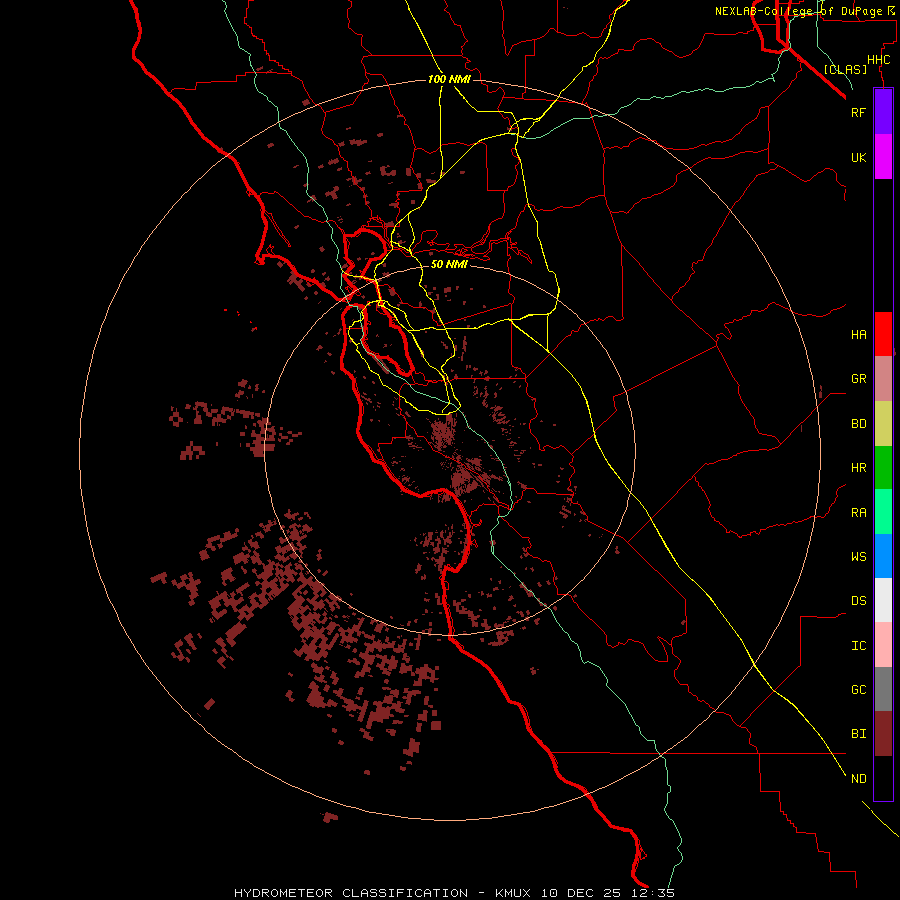Choose the WS blue legend swatch
Viewport: 900px width, 900px height.
[883, 556]
